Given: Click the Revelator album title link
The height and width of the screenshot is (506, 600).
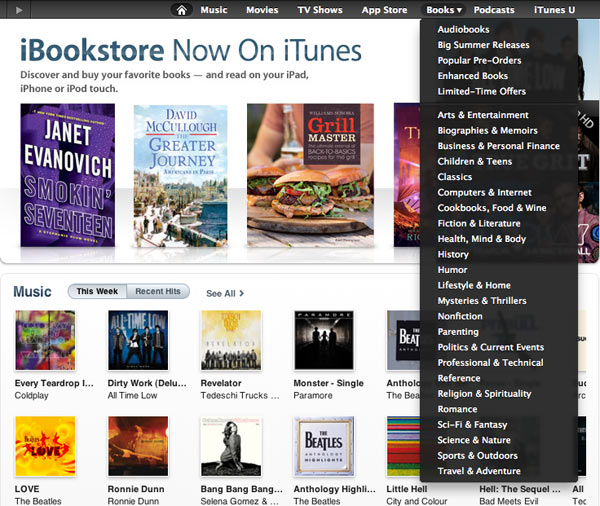Looking at the screenshot, I should coord(221,383).
